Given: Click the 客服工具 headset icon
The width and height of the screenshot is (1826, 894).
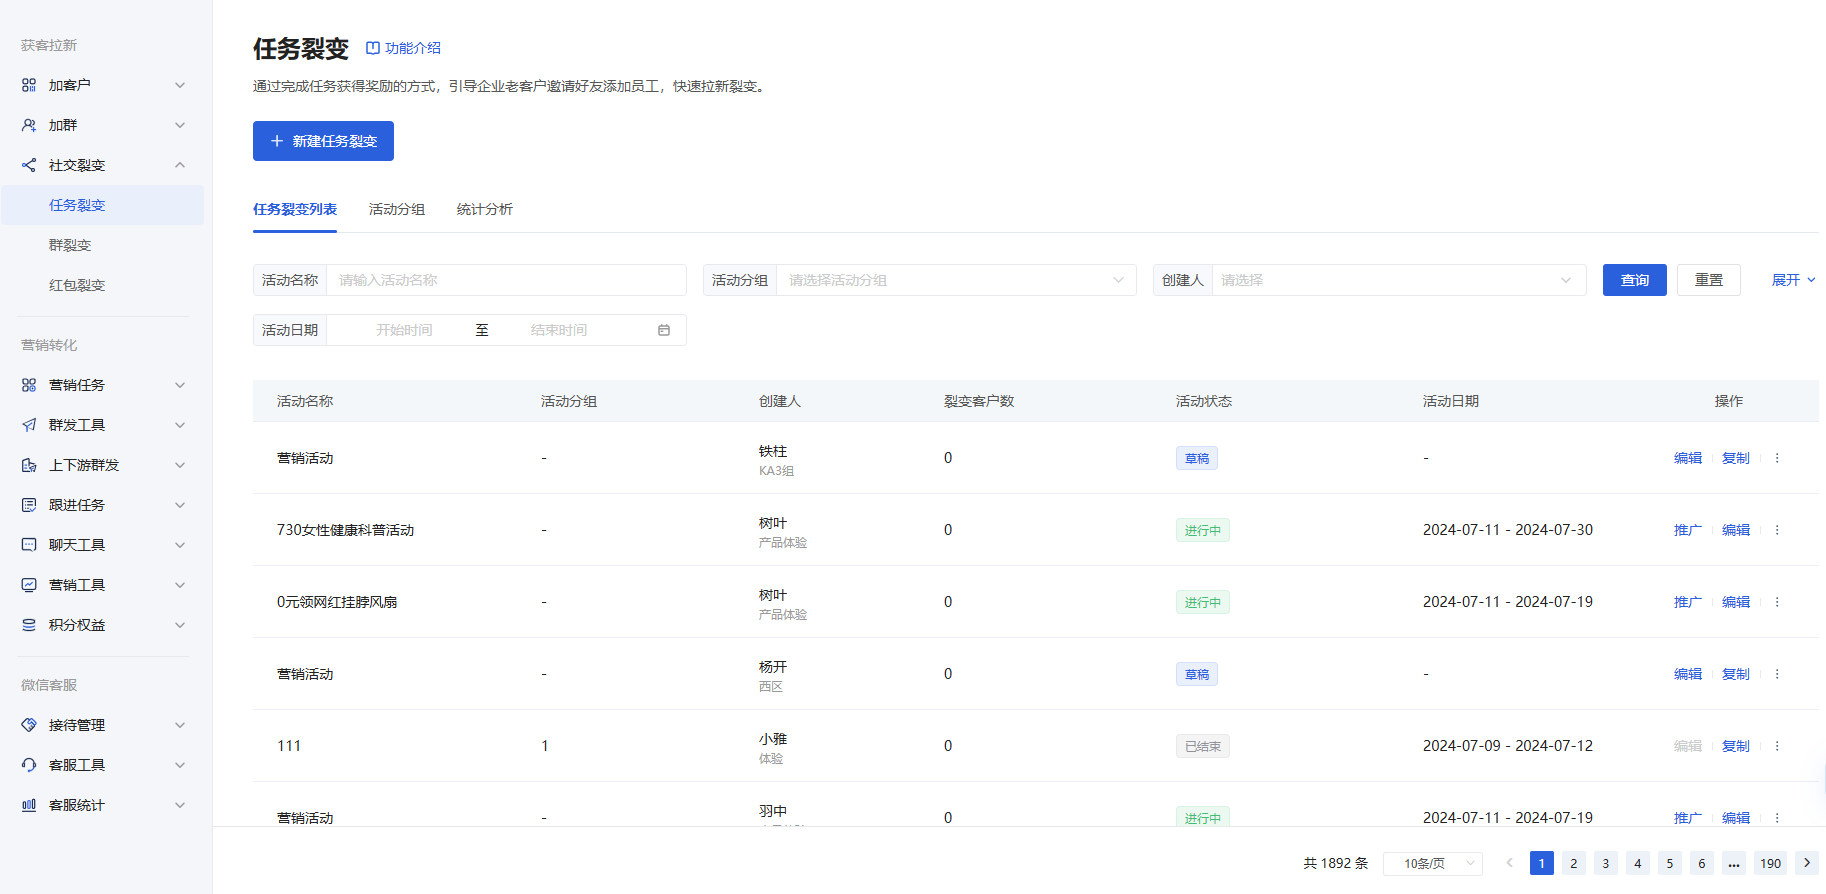Looking at the screenshot, I should pos(29,765).
